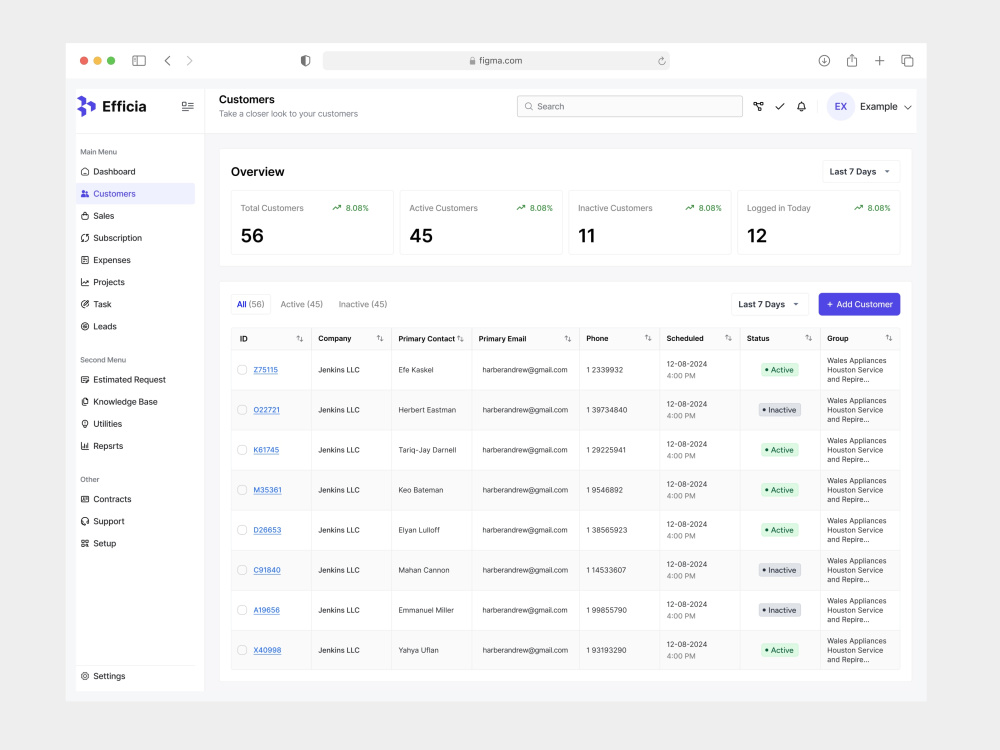Click the EX avatar circle

click(841, 107)
